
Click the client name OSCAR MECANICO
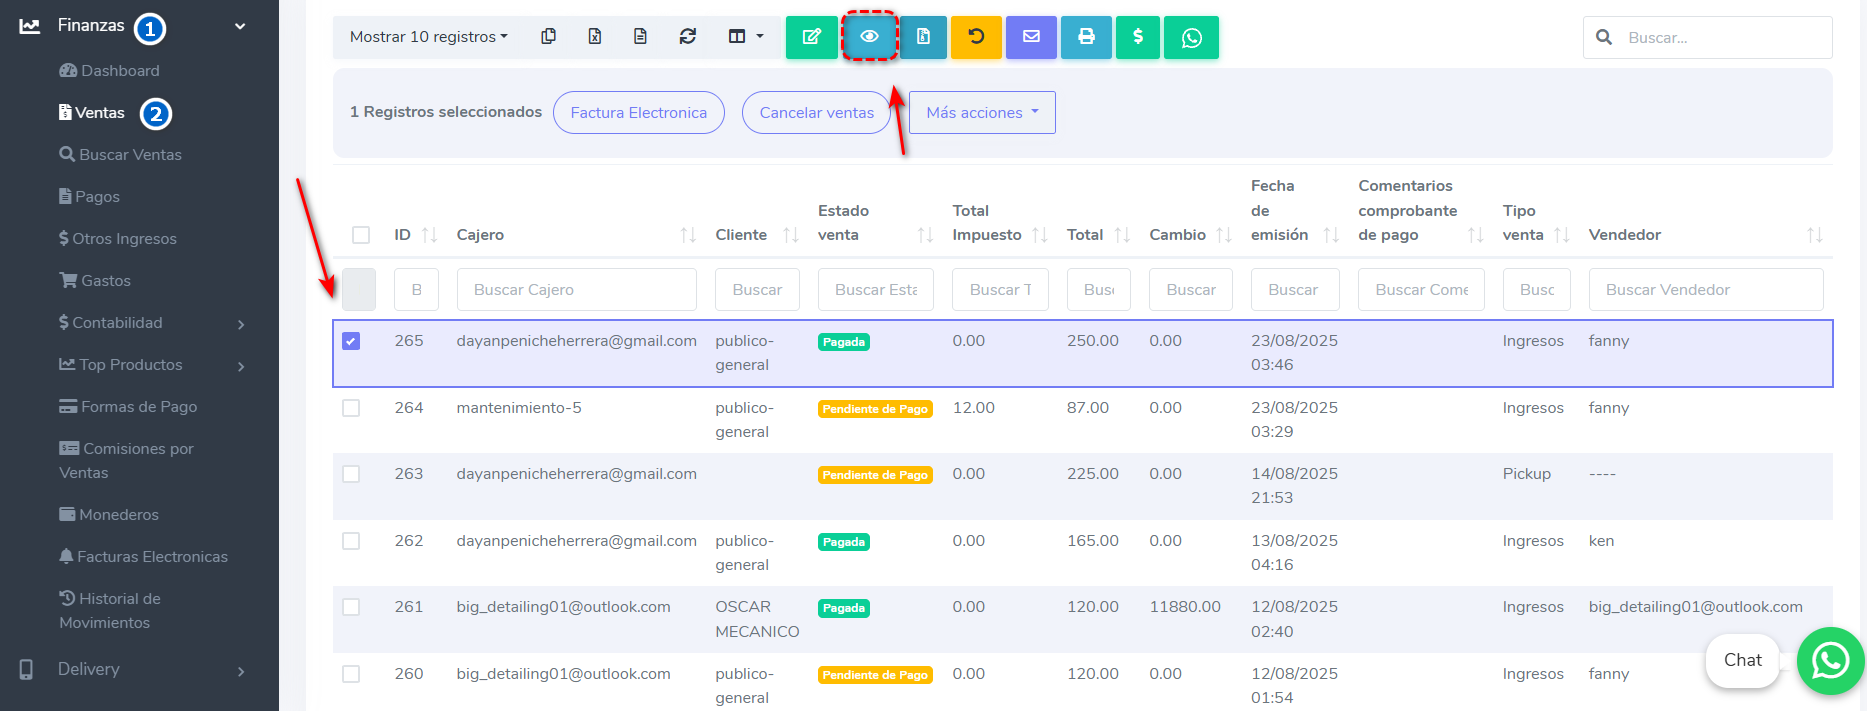coord(757,619)
